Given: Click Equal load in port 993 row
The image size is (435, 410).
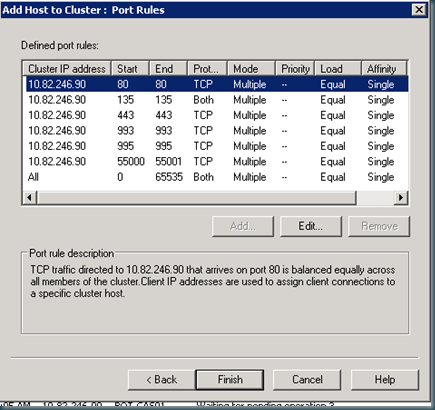Looking at the screenshot, I should point(333,131).
